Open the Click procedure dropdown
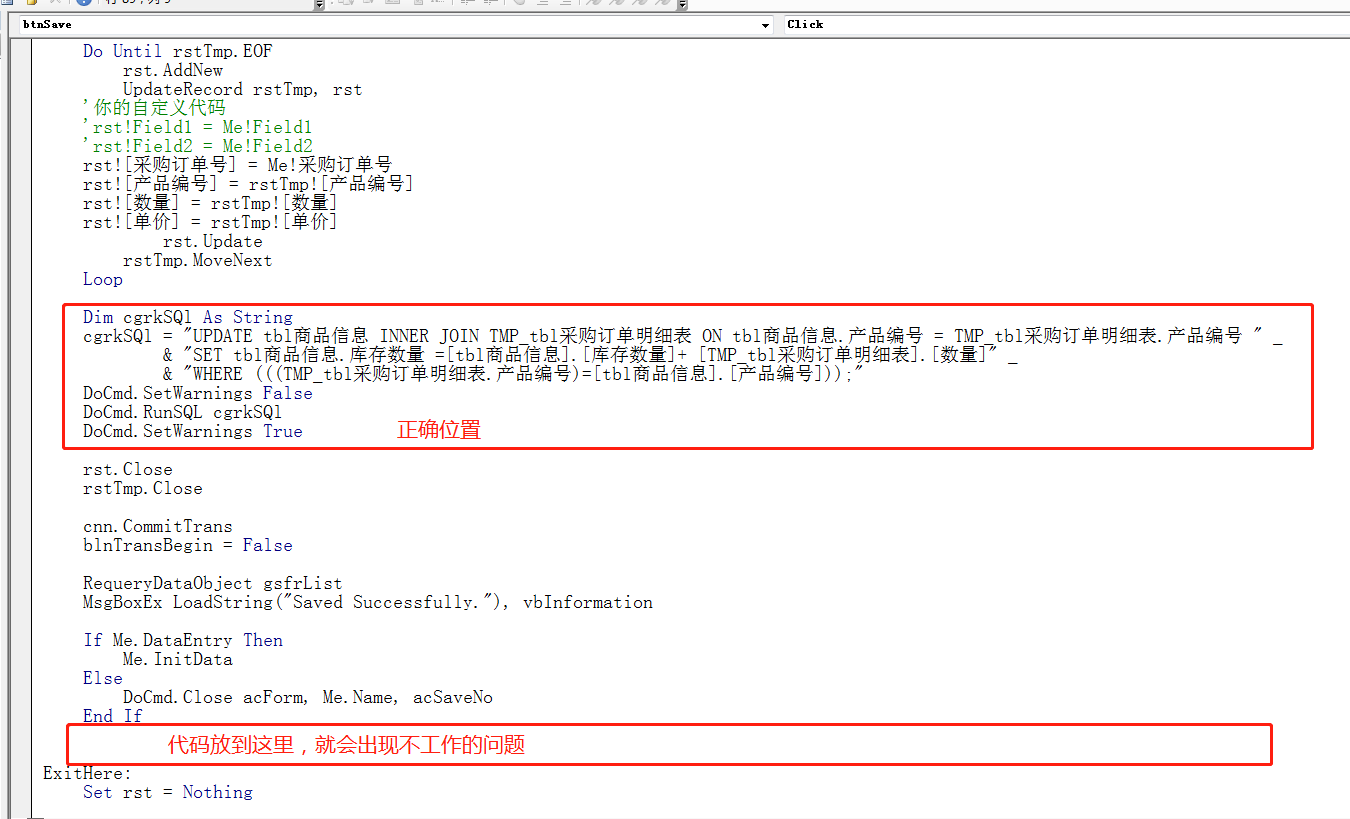This screenshot has width=1350, height=819. (1065, 25)
